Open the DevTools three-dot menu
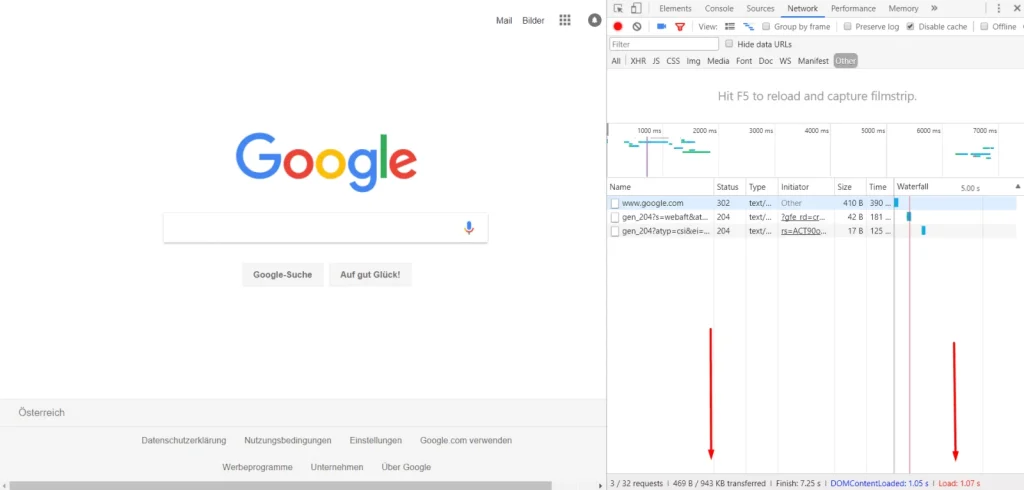The height and width of the screenshot is (490, 1024). point(999,8)
